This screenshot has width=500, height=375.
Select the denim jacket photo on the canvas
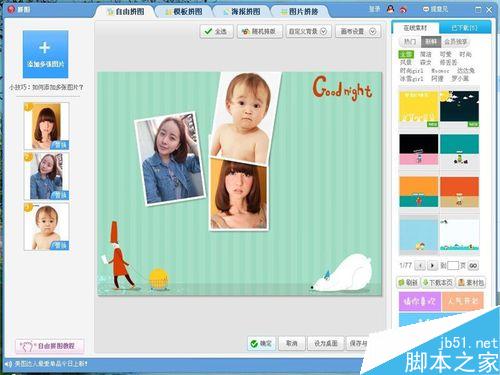(169, 158)
